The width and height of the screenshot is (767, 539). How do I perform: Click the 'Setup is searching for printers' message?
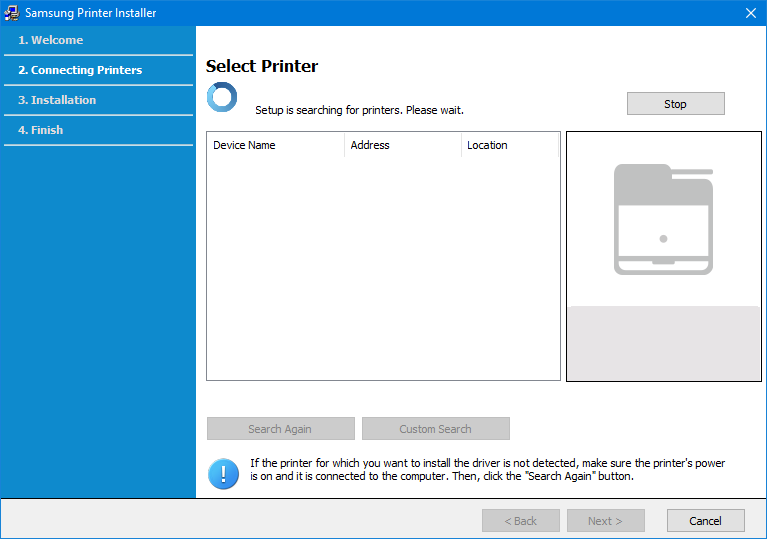359,110
